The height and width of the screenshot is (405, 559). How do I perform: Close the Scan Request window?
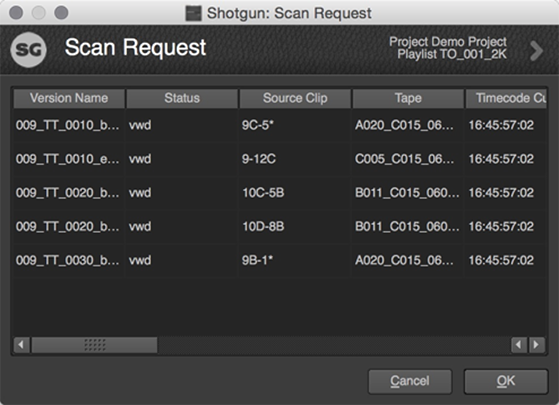click(x=16, y=13)
